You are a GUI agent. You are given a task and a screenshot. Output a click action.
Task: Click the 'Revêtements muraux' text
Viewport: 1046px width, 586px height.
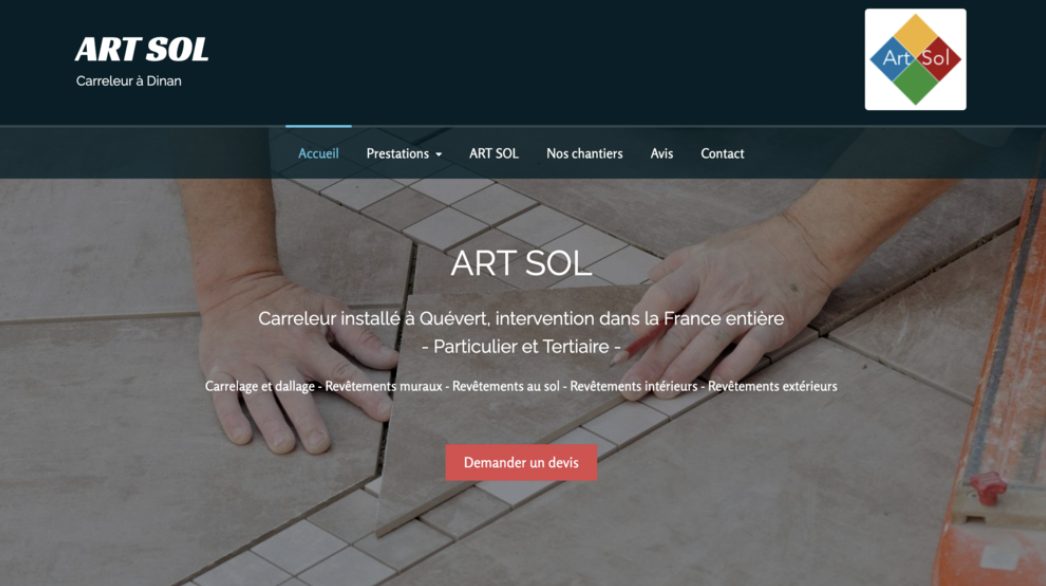pyautogui.click(x=384, y=386)
